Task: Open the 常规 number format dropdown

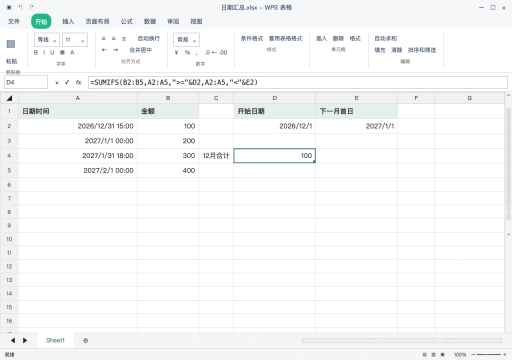Action: (x=186, y=40)
